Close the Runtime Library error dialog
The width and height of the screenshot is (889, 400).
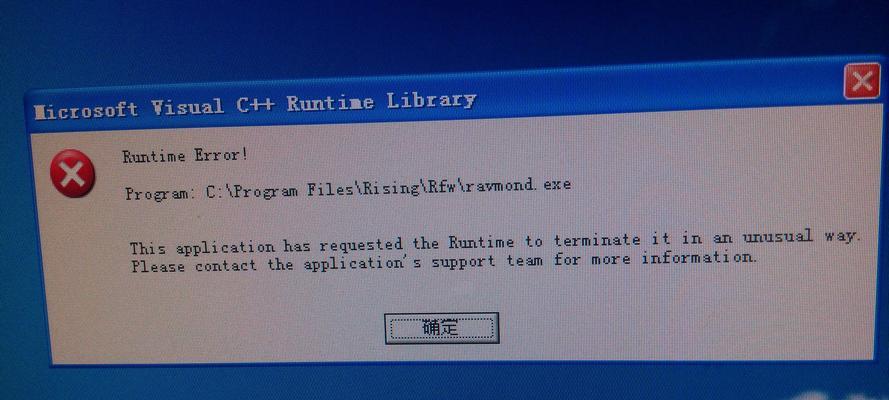pyautogui.click(x=862, y=82)
